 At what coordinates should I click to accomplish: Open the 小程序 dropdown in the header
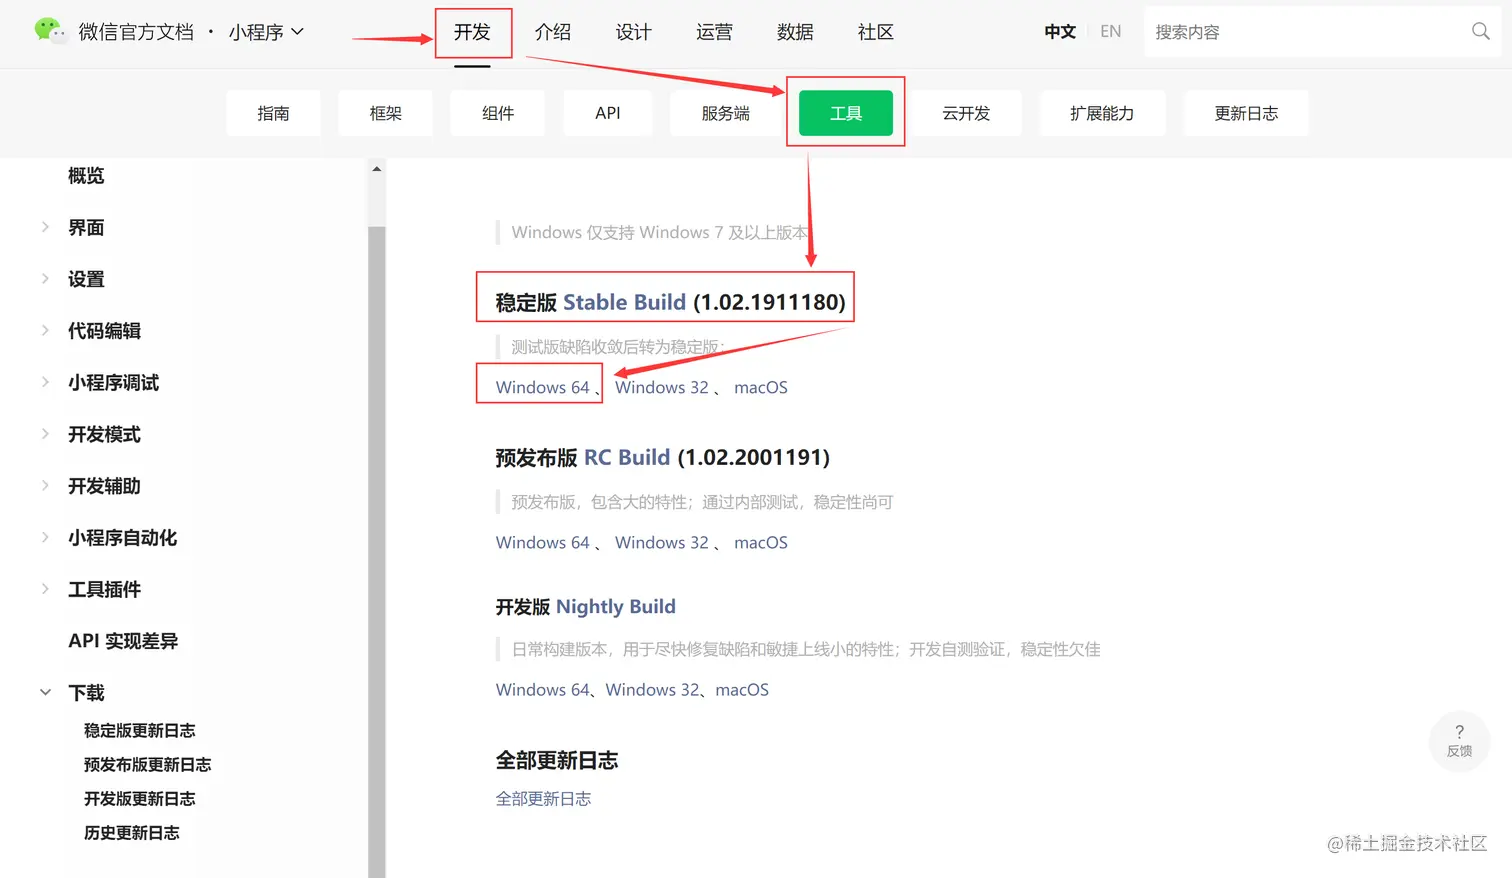[x=266, y=32]
